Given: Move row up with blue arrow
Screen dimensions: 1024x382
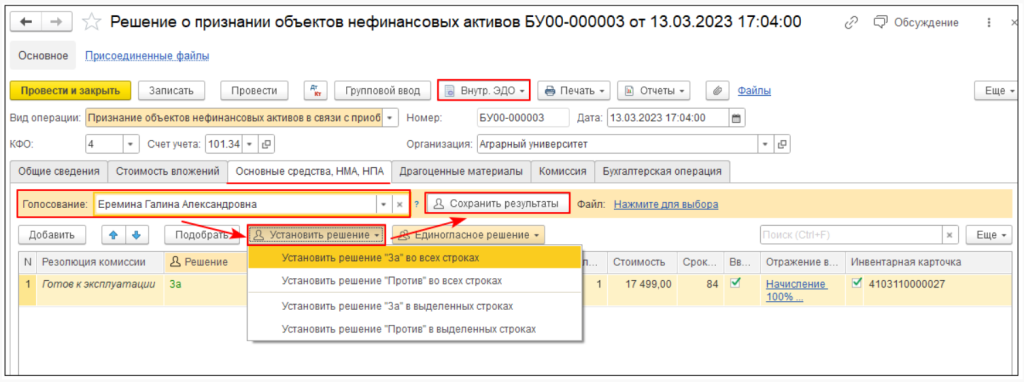Looking at the screenshot, I should (113, 234).
